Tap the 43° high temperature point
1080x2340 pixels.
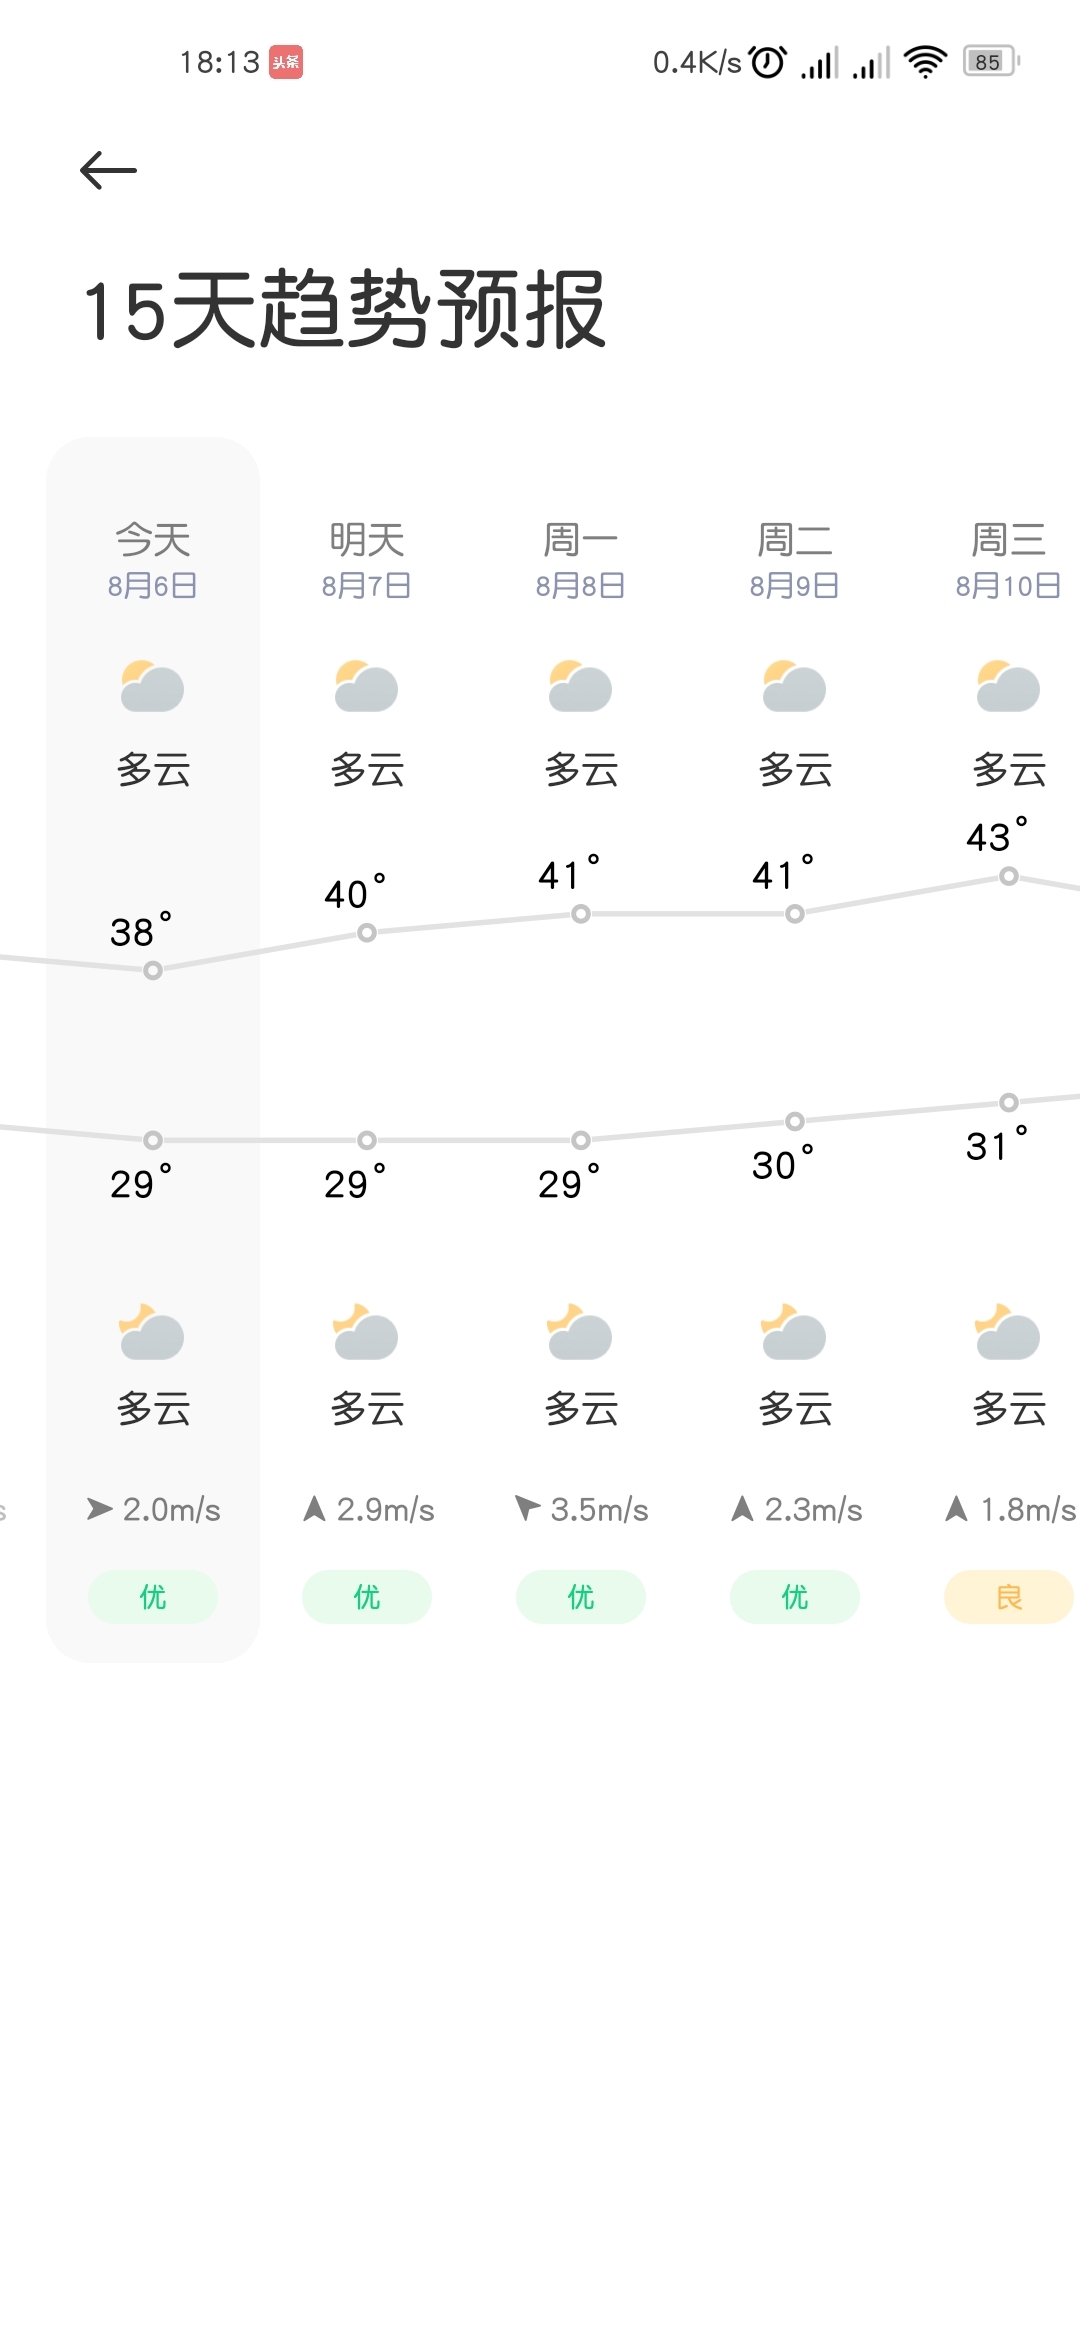point(1009,877)
